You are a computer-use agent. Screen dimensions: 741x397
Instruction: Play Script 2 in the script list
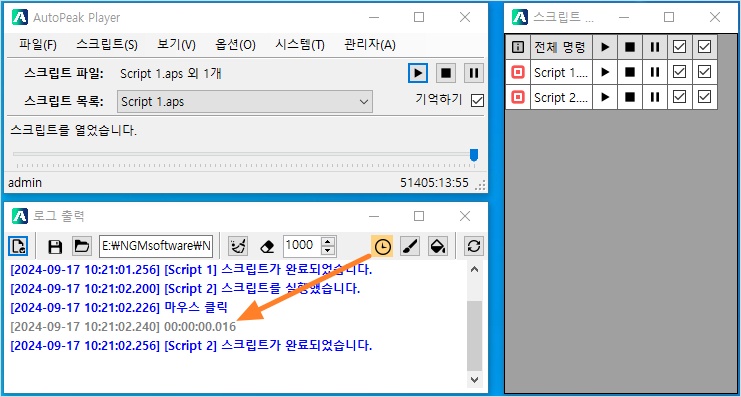[605, 97]
